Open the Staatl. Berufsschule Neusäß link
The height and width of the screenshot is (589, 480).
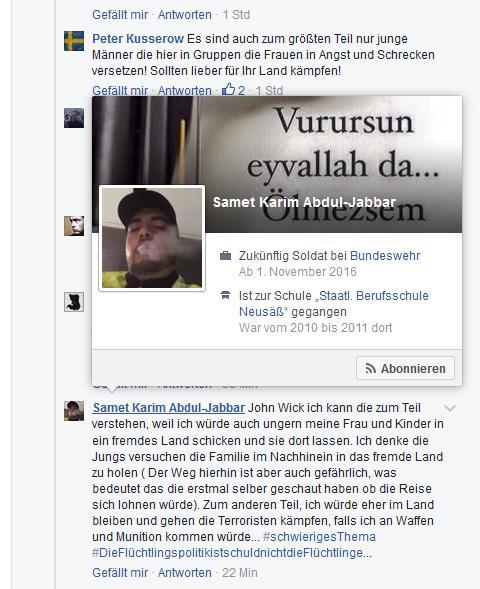coord(334,304)
